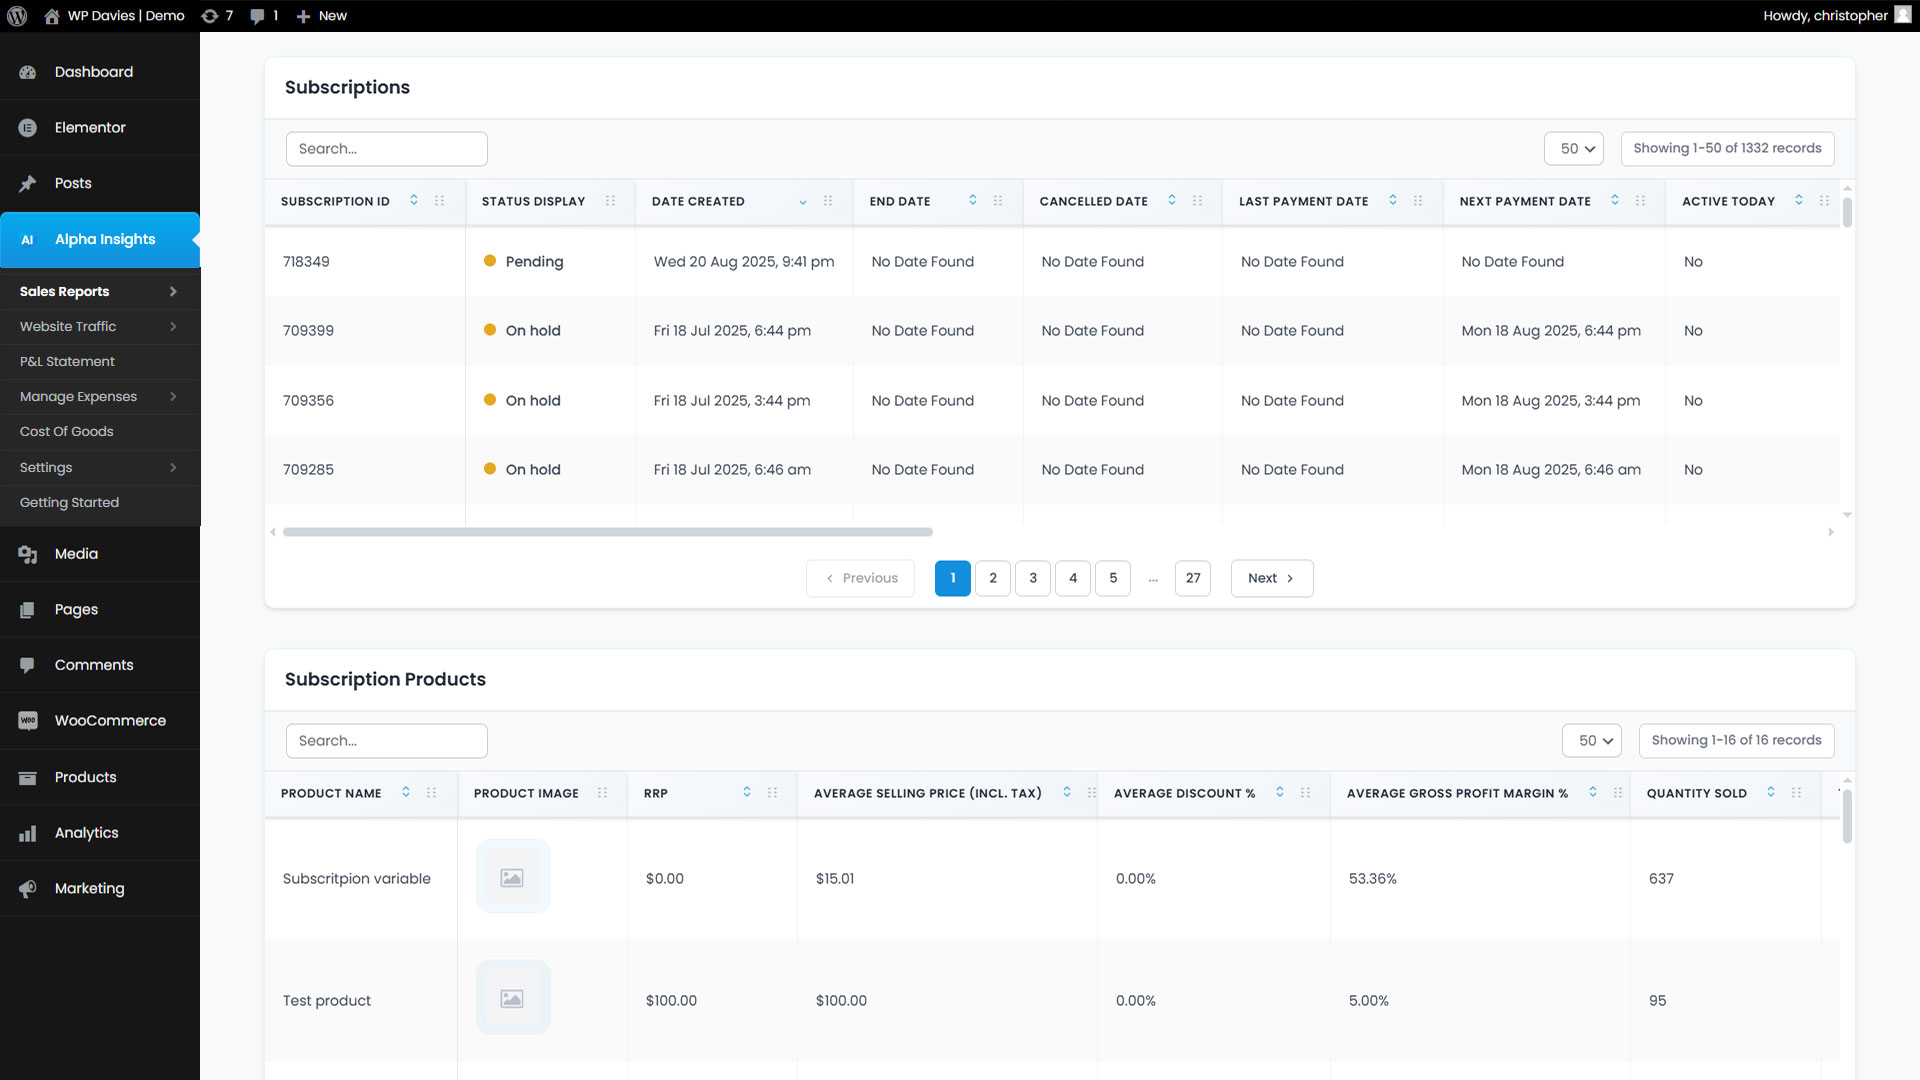Open the updates icon in admin bar
Viewport: 1920px width, 1080px height.
point(210,16)
